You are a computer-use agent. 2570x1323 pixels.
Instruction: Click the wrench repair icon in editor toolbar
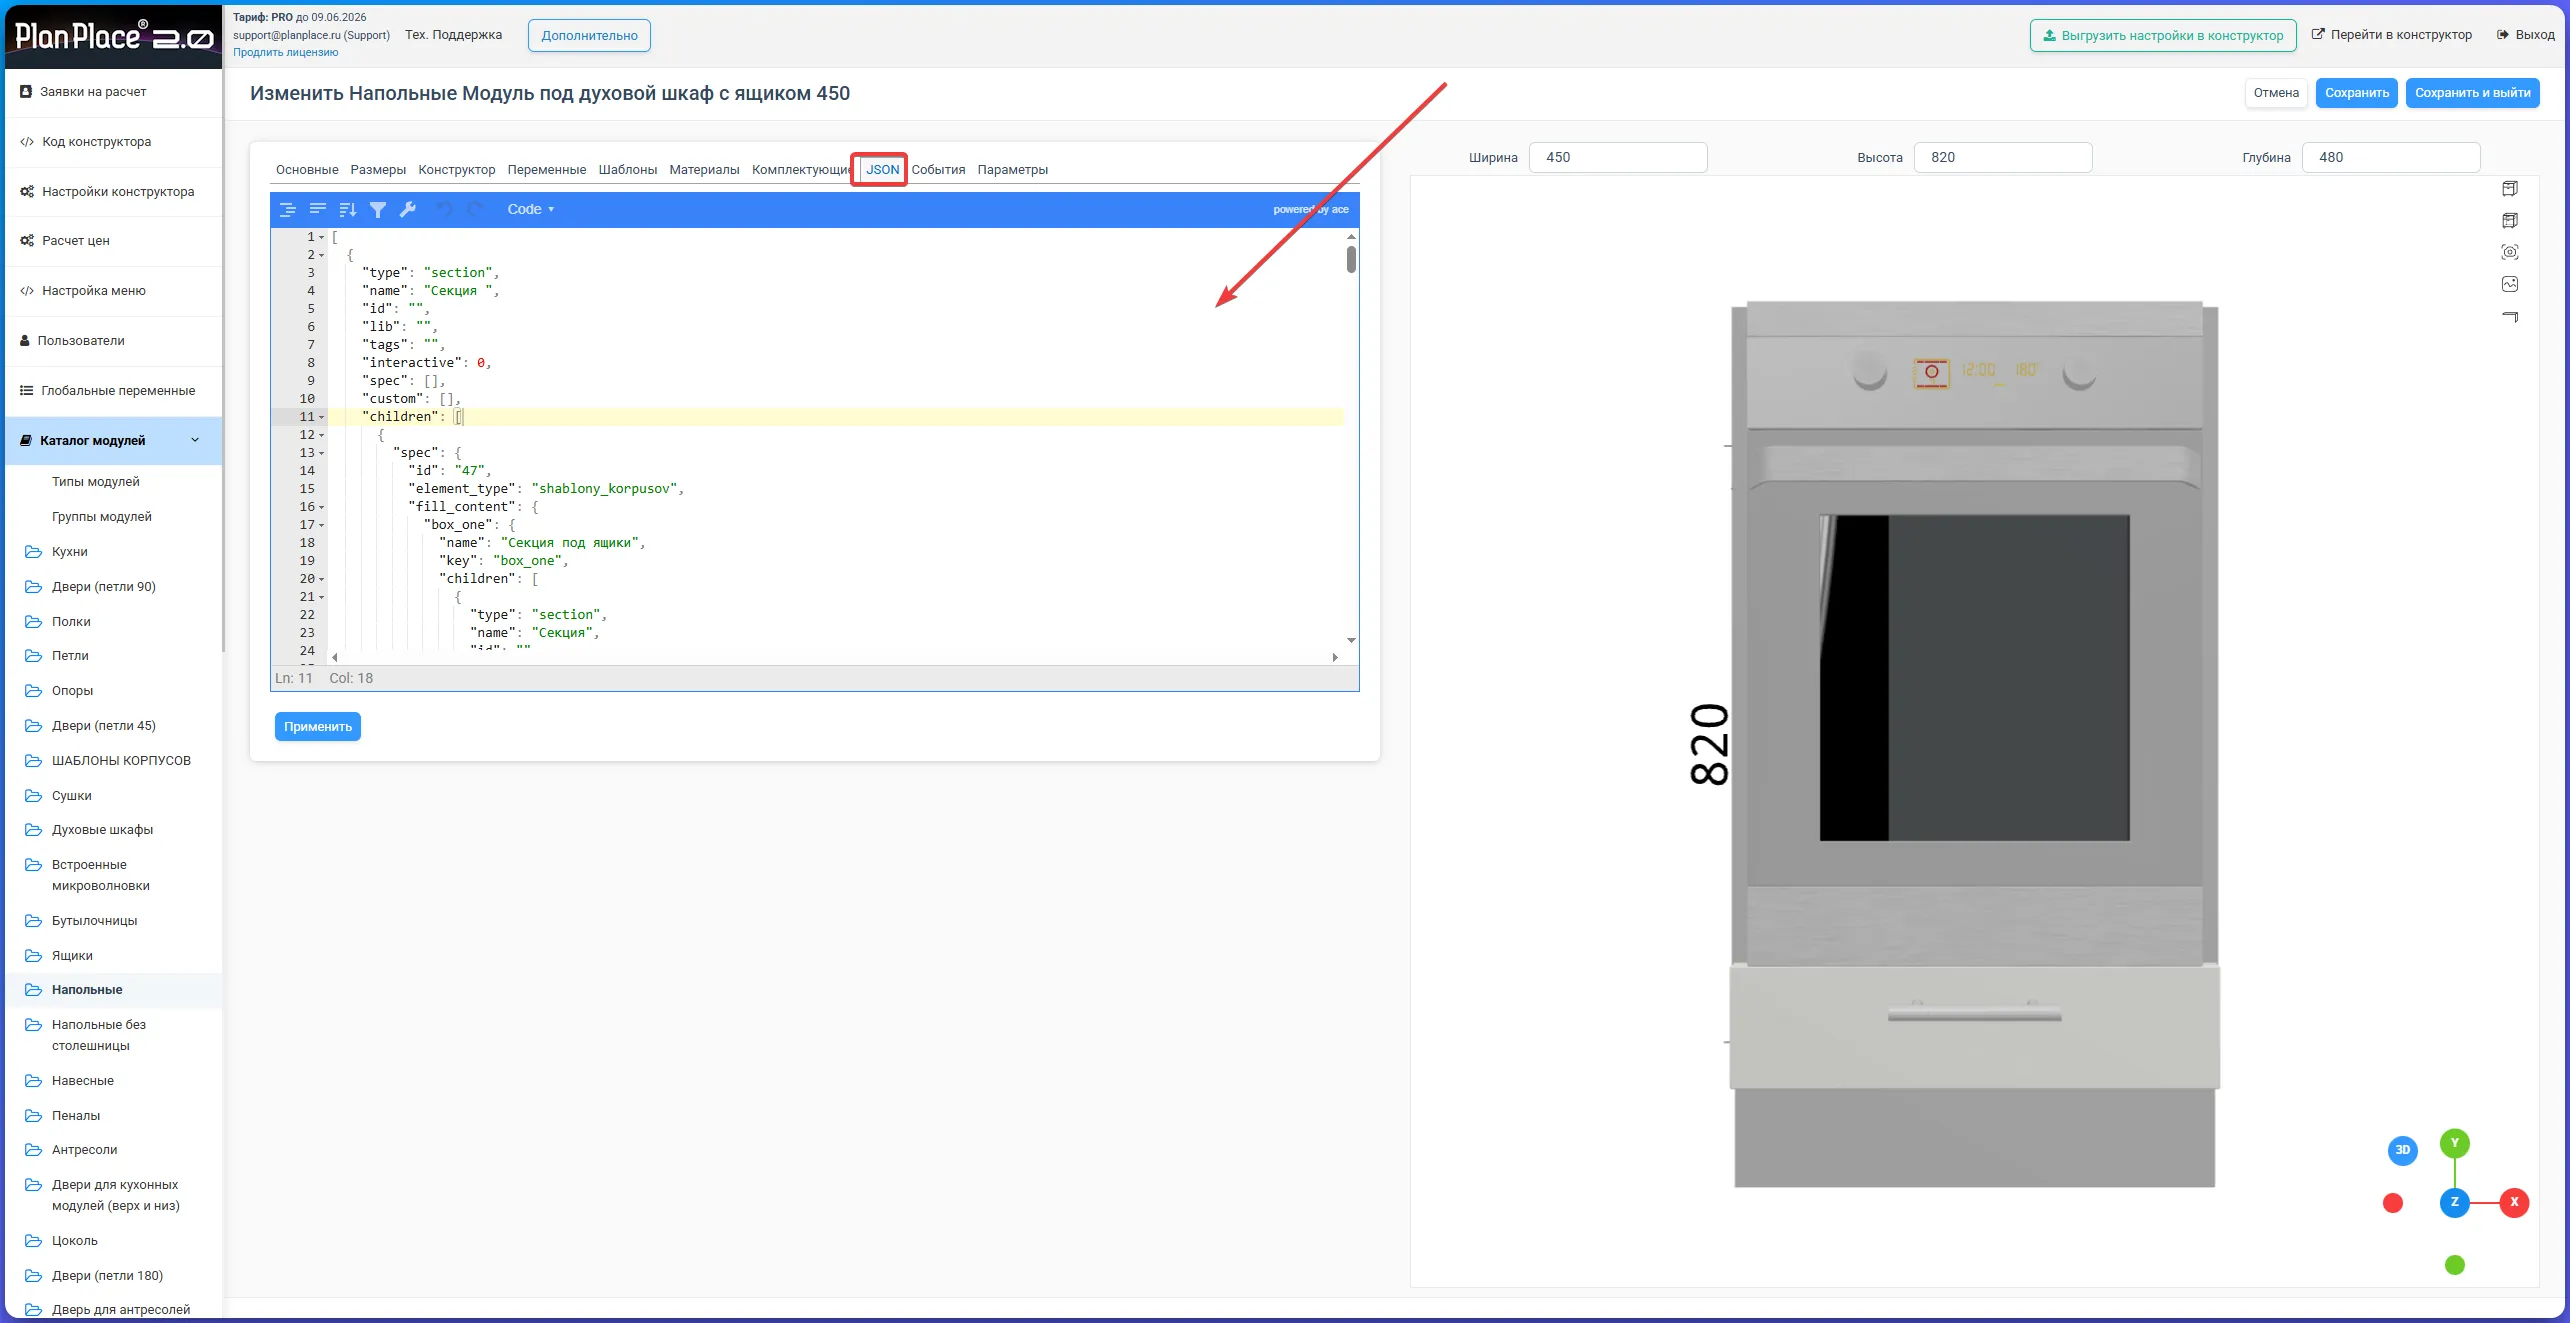click(x=407, y=209)
